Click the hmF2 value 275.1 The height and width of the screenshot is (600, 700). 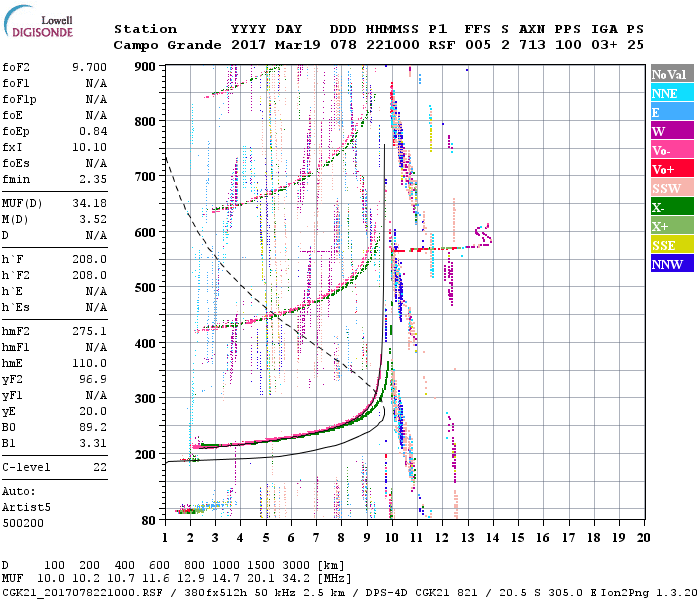click(x=89, y=331)
